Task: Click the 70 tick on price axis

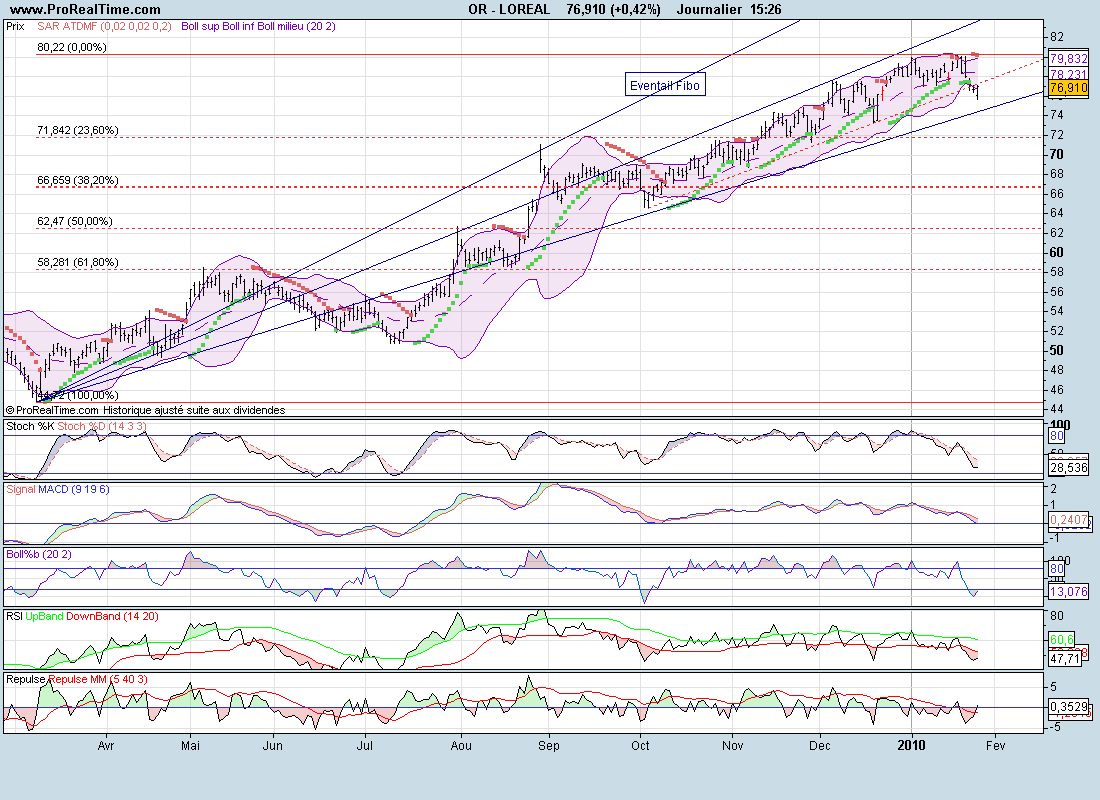Action: [1057, 154]
